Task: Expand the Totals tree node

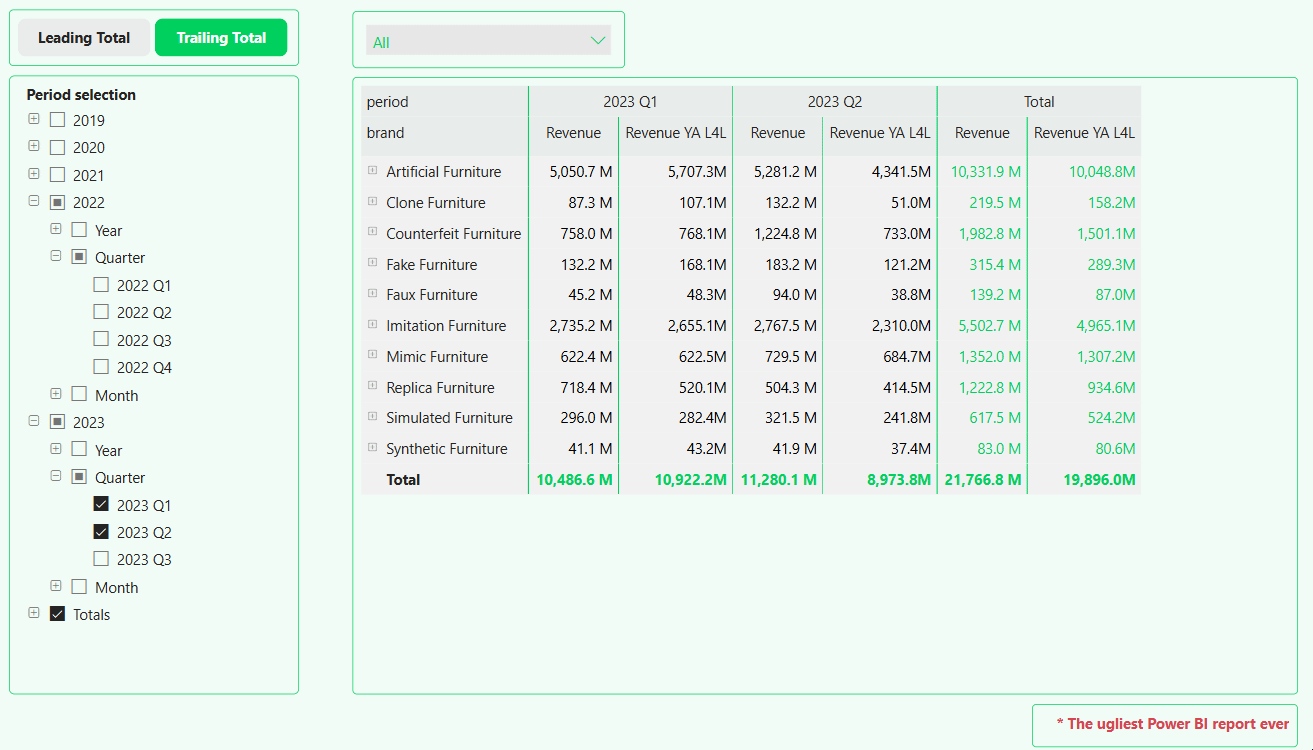Action: pos(34,613)
